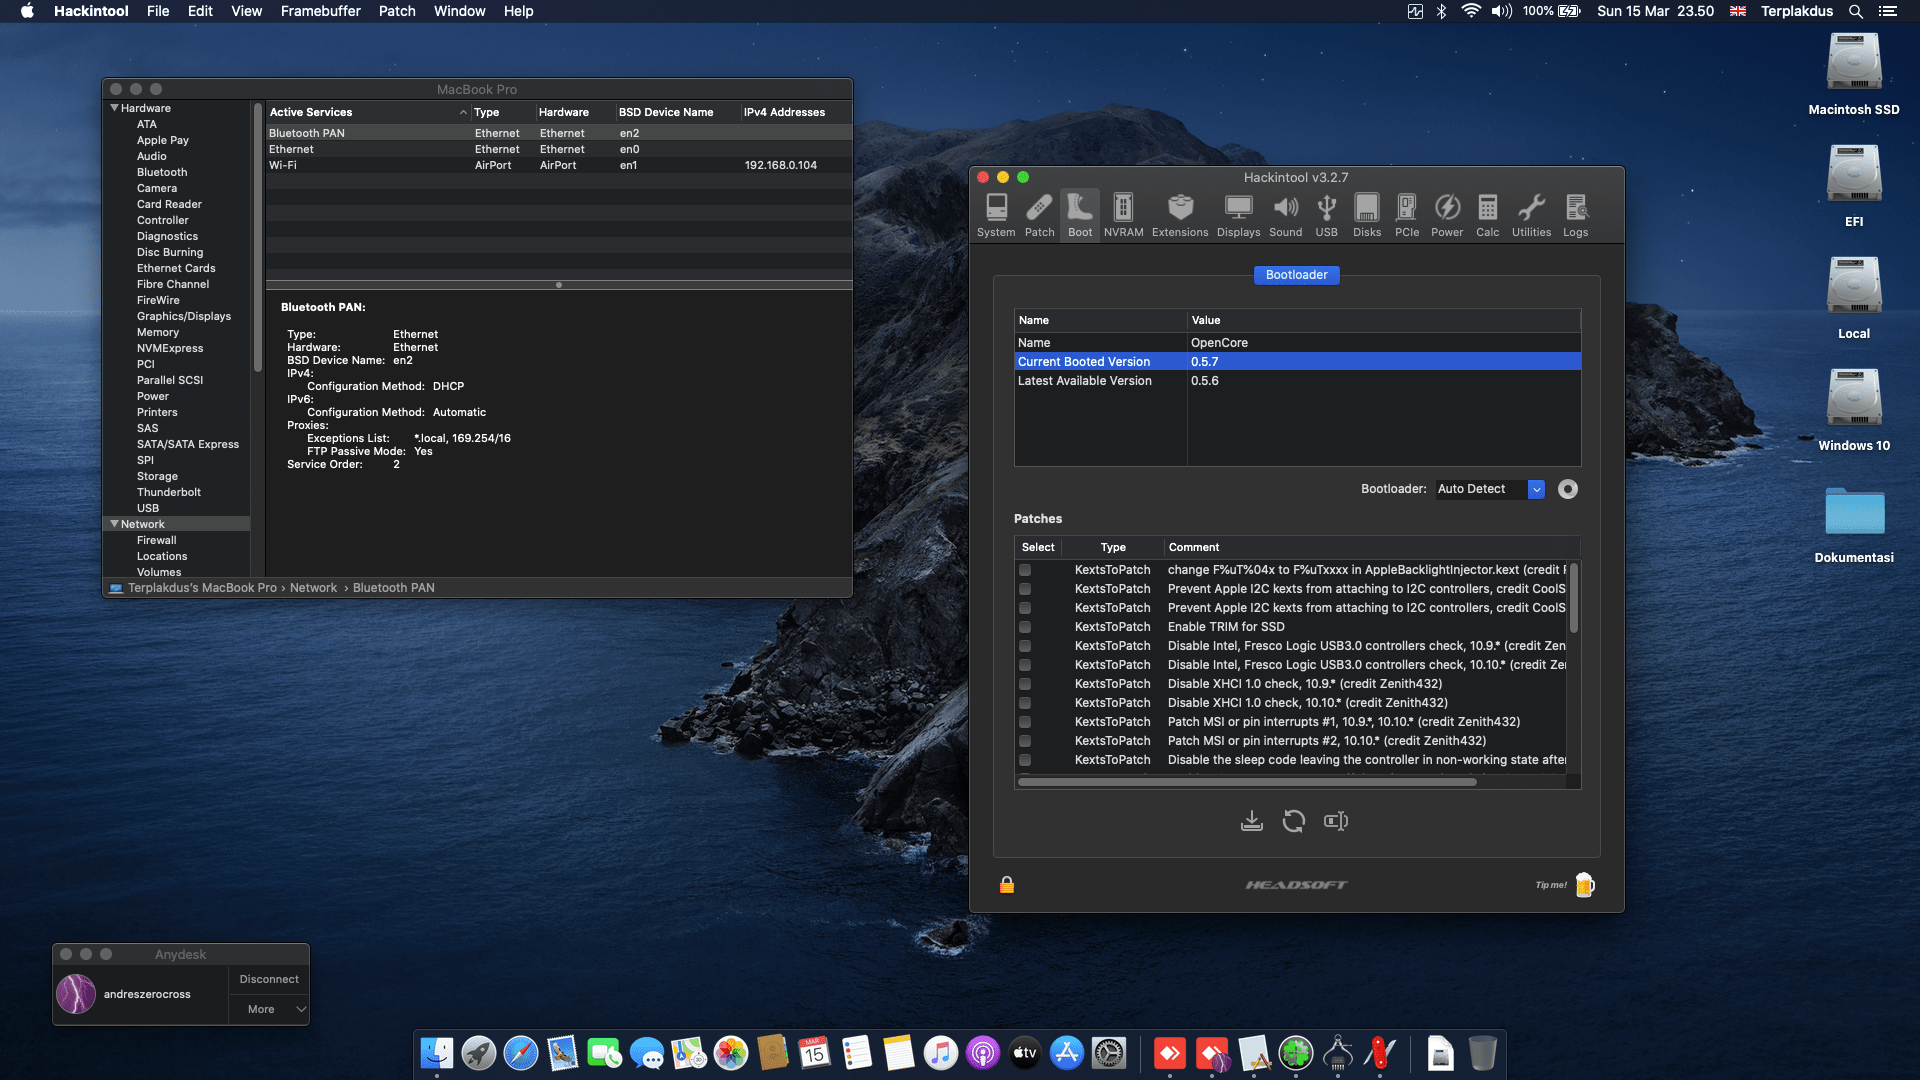
Task: Click the orange lock icon
Action: click(x=1007, y=885)
